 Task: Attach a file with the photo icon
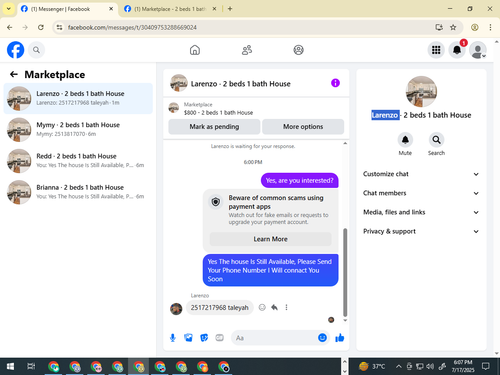coord(188,338)
